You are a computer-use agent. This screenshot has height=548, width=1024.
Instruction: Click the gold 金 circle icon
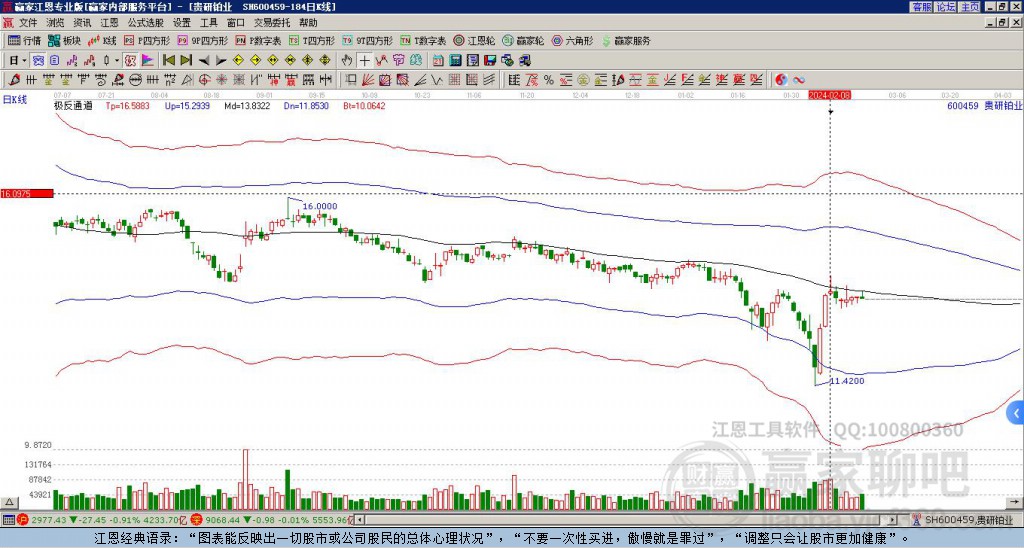coord(583,80)
